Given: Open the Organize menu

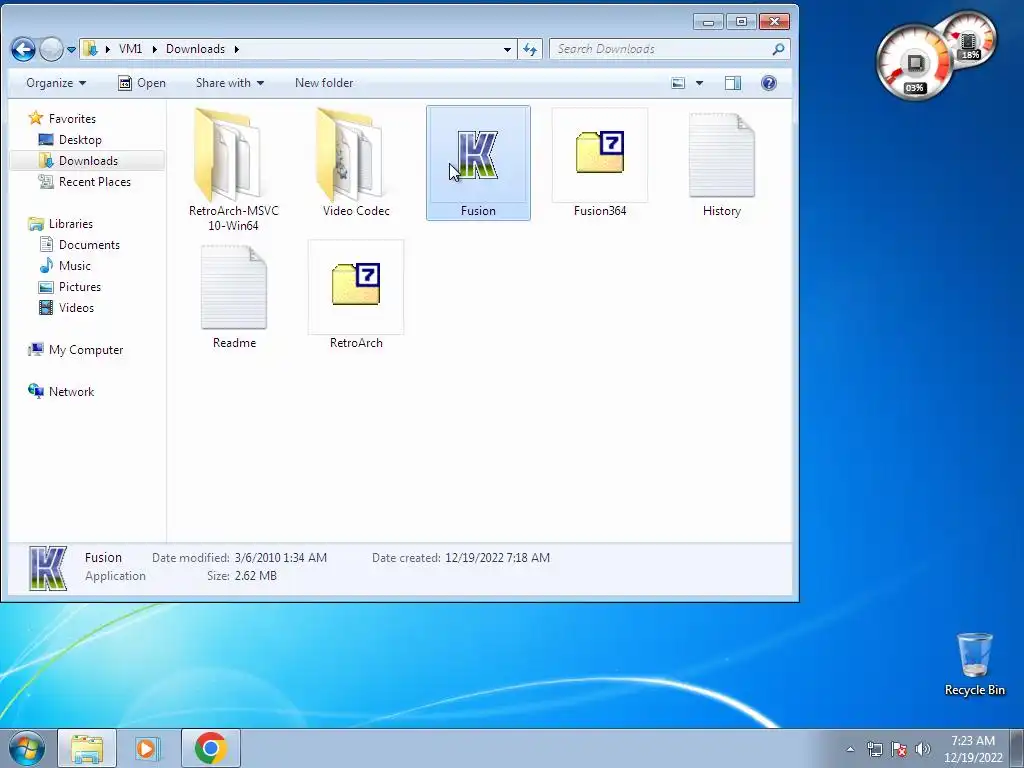Looking at the screenshot, I should point(56,83).
